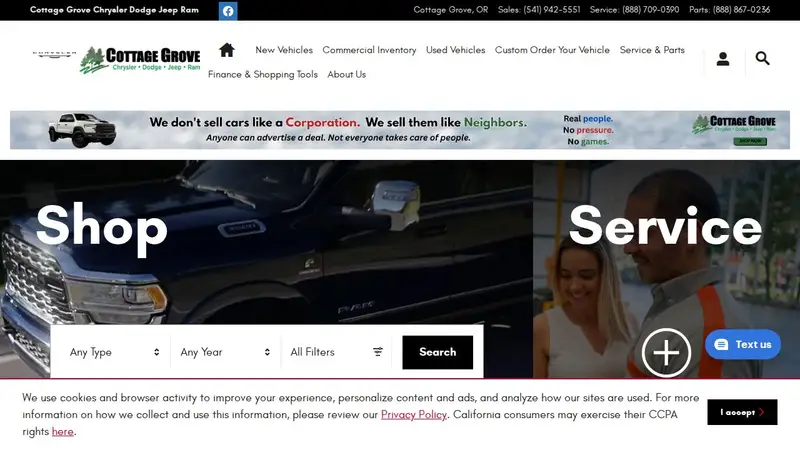The width and height of the screenshot is (800, 450).
Task: Open Used Vehicles menu
Action: tap(456, 50)
